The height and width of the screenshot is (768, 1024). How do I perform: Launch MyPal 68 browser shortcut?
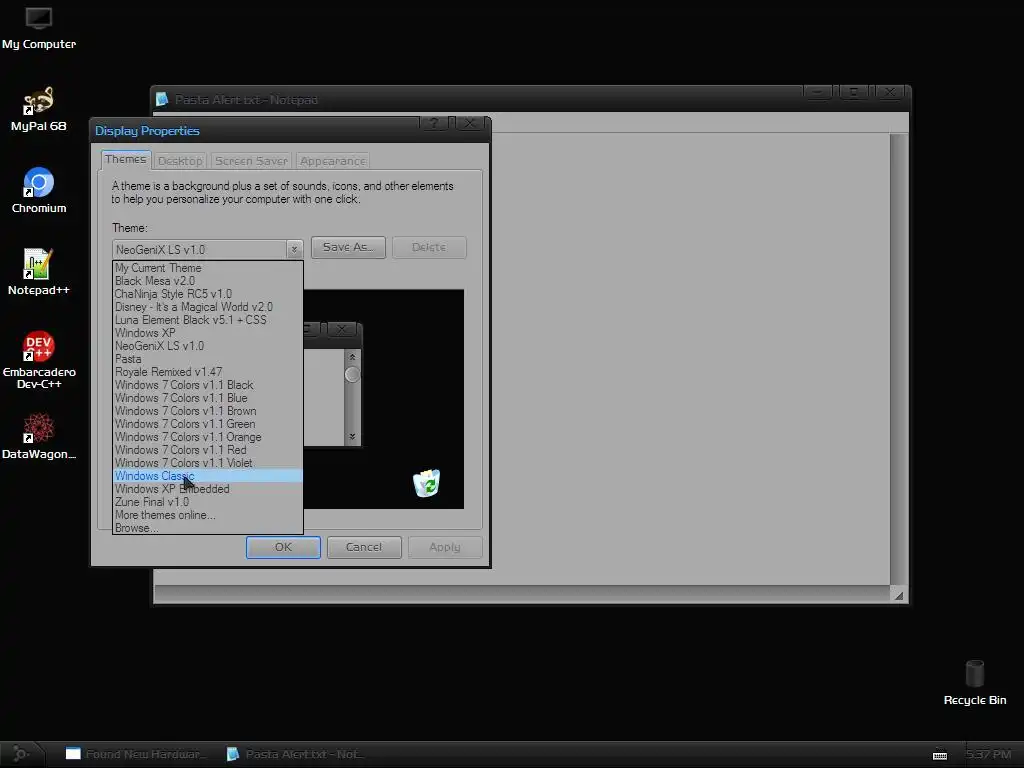coord(39,109)
